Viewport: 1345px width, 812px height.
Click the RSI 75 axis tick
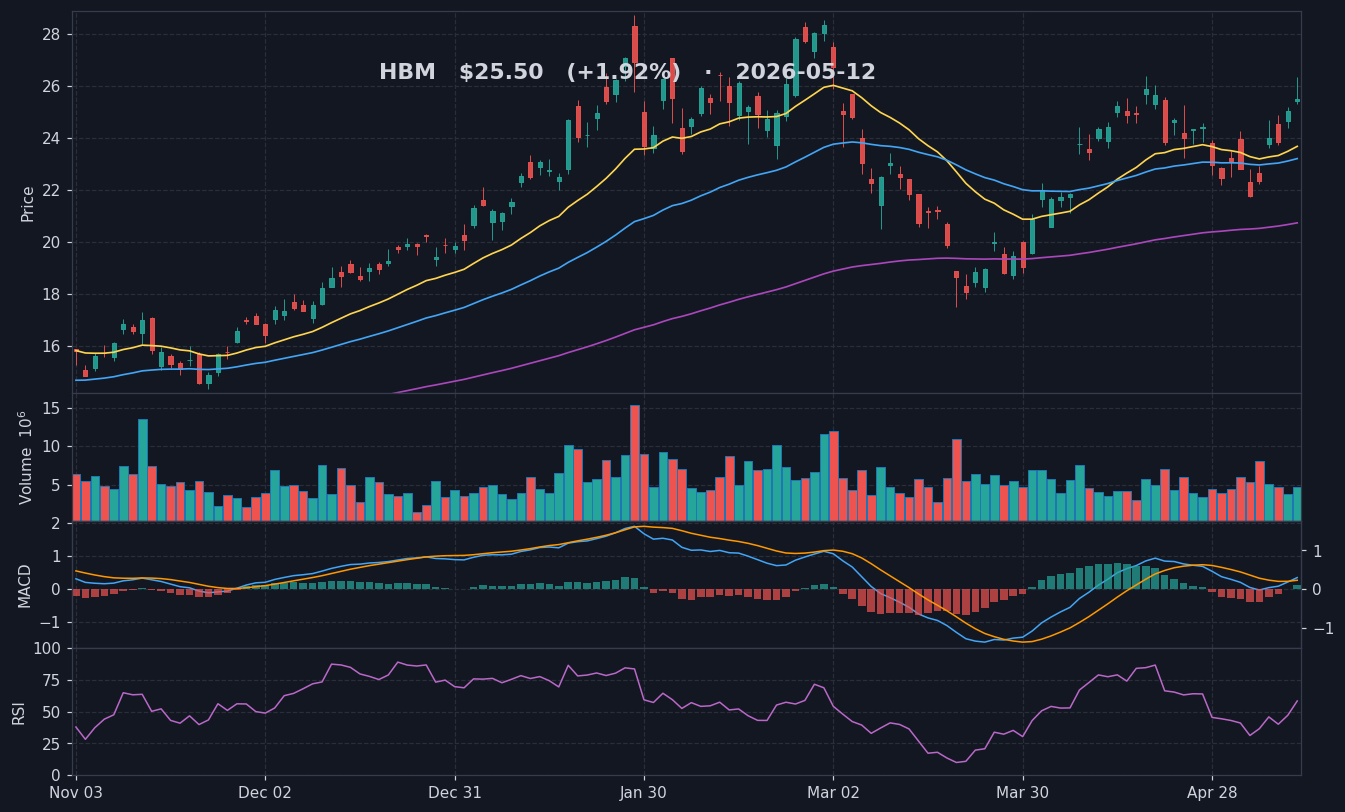tap(51, 680)
